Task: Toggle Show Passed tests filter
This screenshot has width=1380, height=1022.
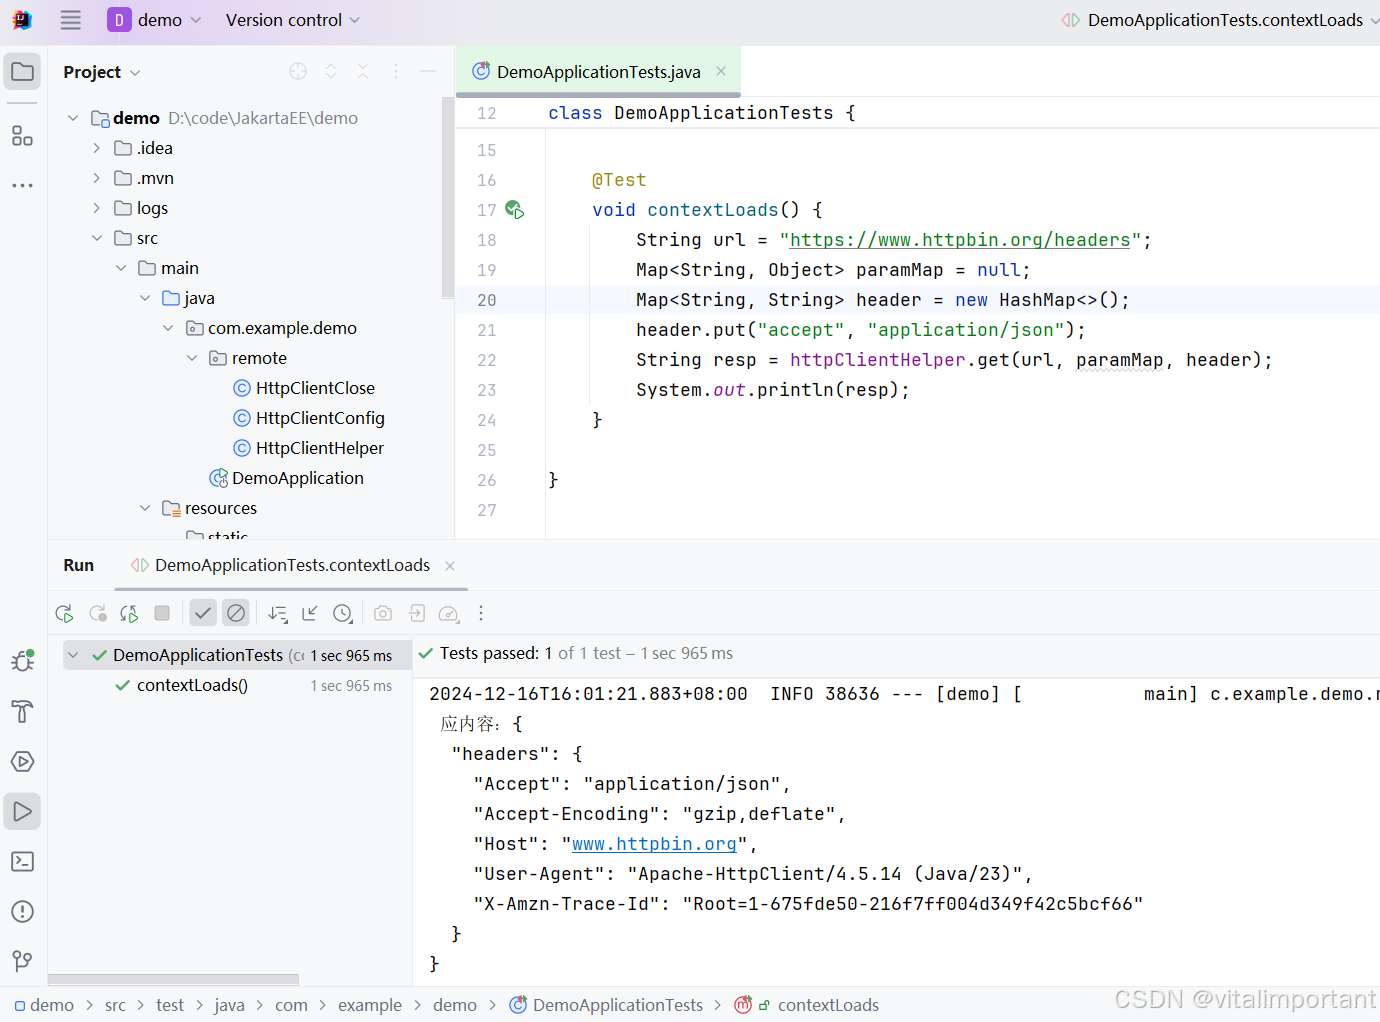Action: tap(203, 612)
